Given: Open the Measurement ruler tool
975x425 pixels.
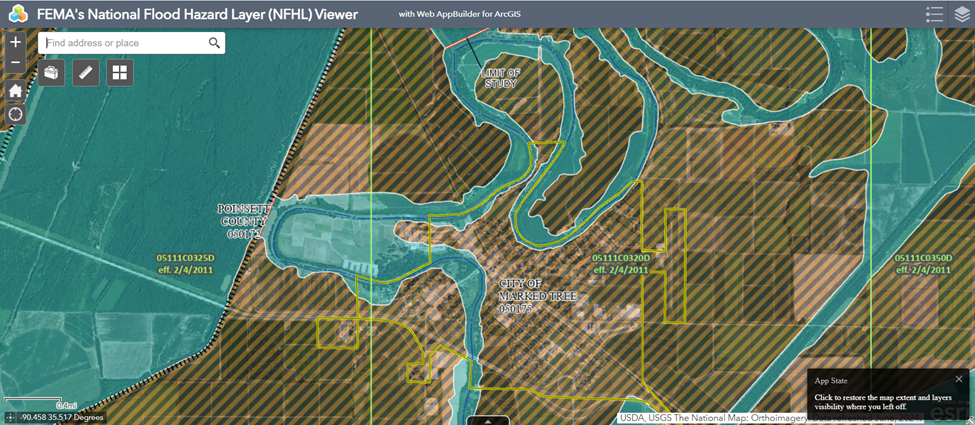Looking at the screenshot, I should (86, 72).
